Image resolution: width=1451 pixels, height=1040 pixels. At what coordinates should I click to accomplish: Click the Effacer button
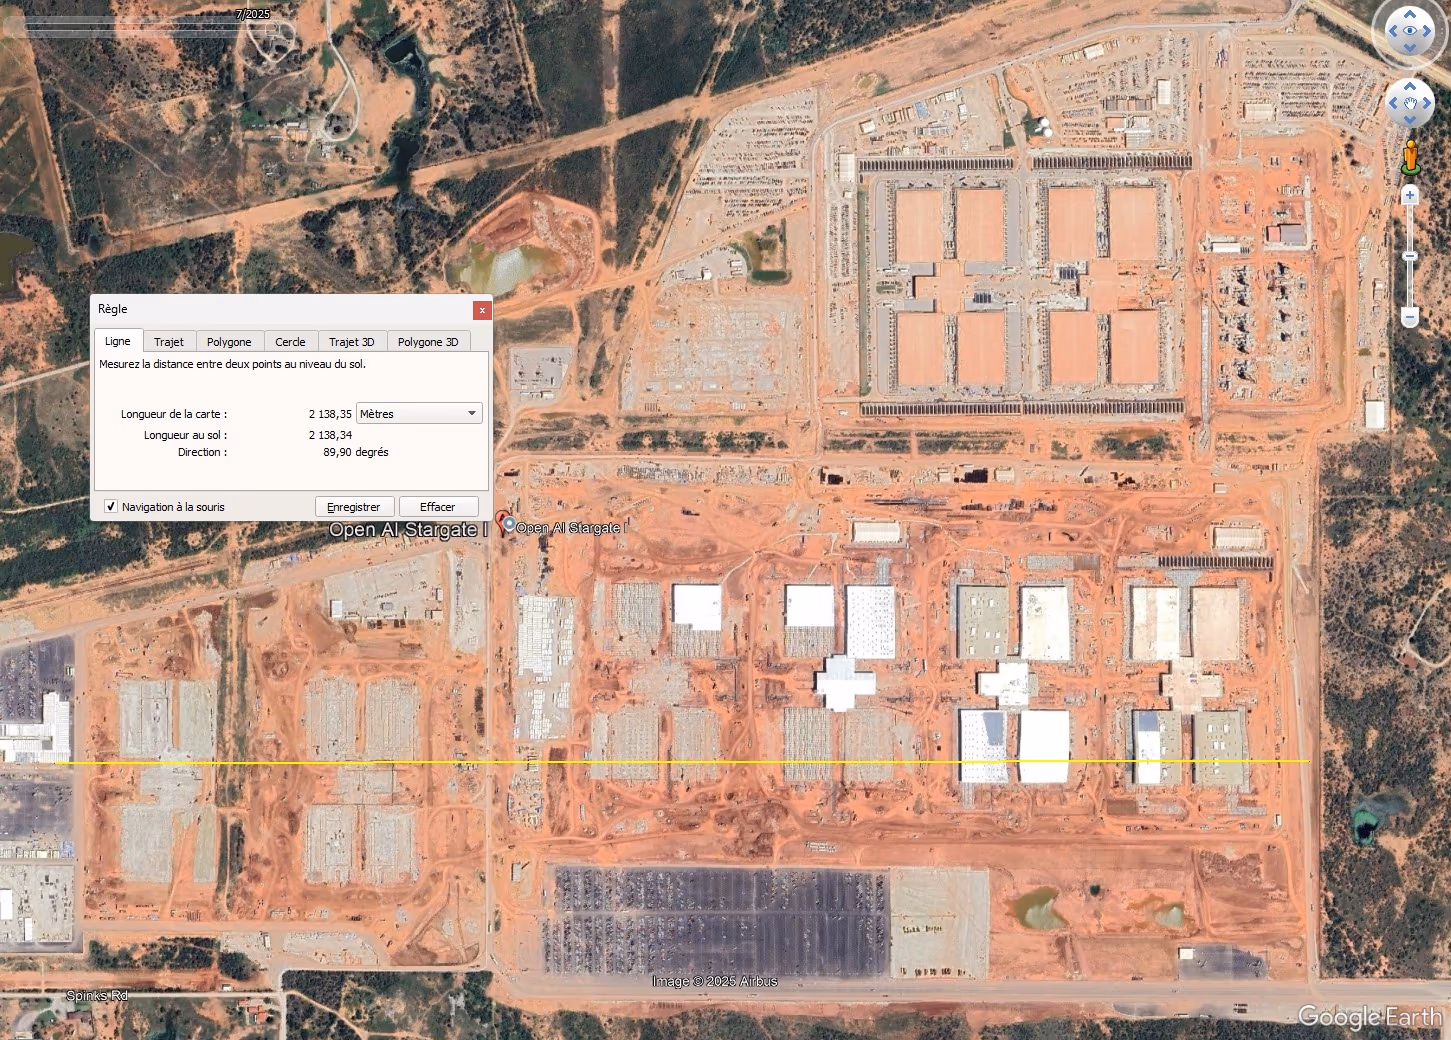[438, 507]
